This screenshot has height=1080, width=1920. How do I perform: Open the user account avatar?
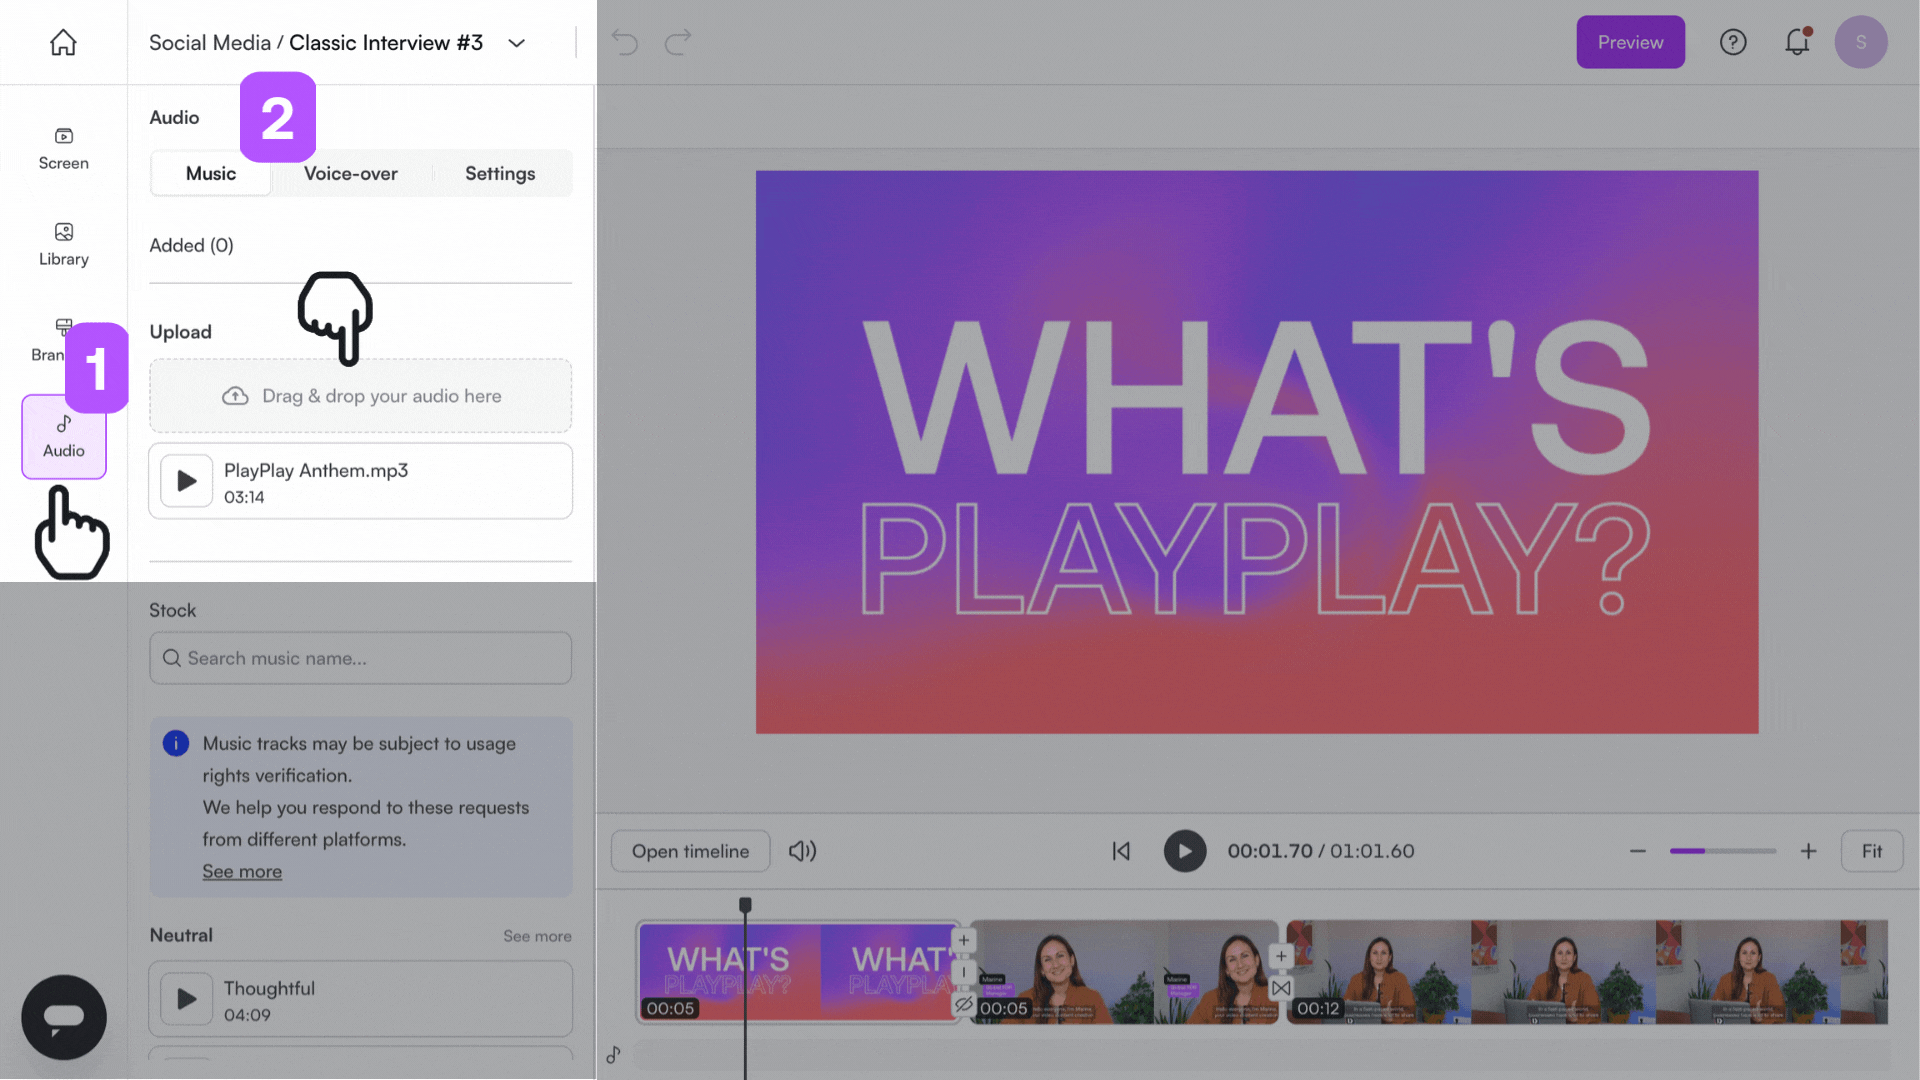1861,42
